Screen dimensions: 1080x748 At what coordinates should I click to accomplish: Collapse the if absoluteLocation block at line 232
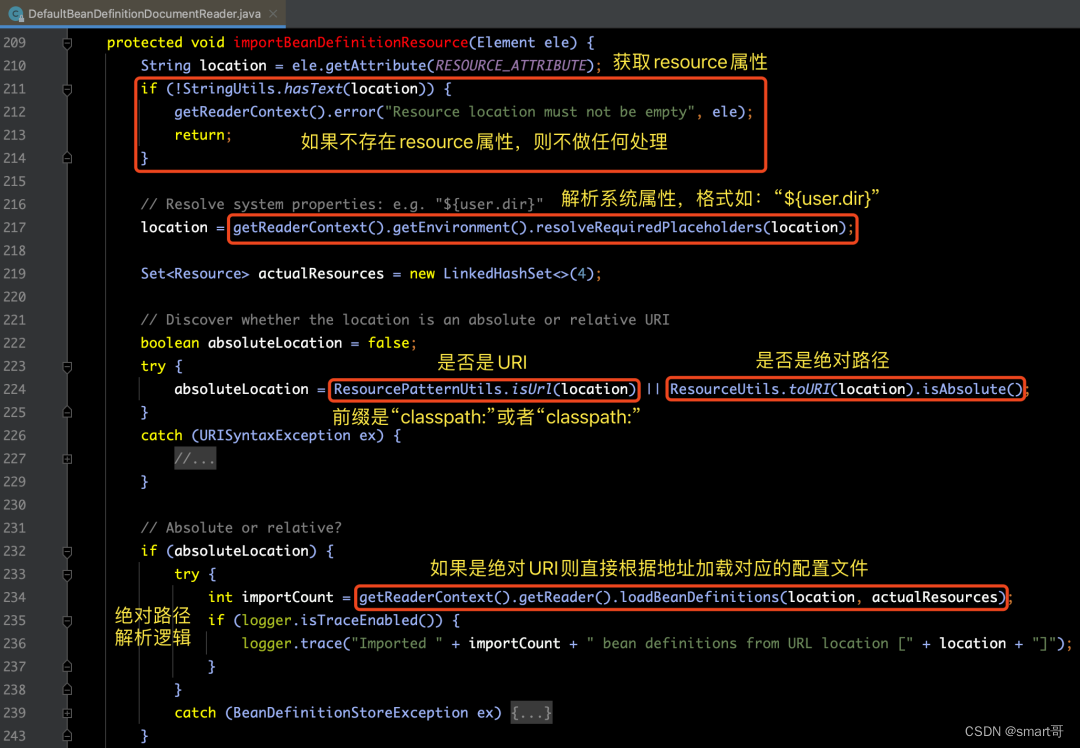pyautogui.click(x=68, y=552)
